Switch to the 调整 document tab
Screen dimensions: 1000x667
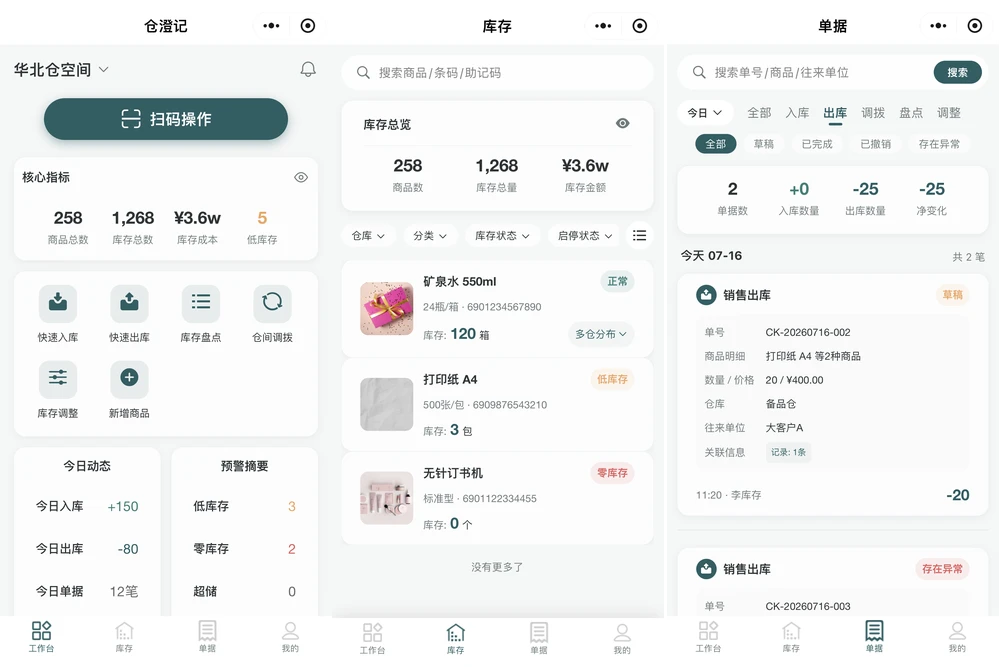pos(948,113)
